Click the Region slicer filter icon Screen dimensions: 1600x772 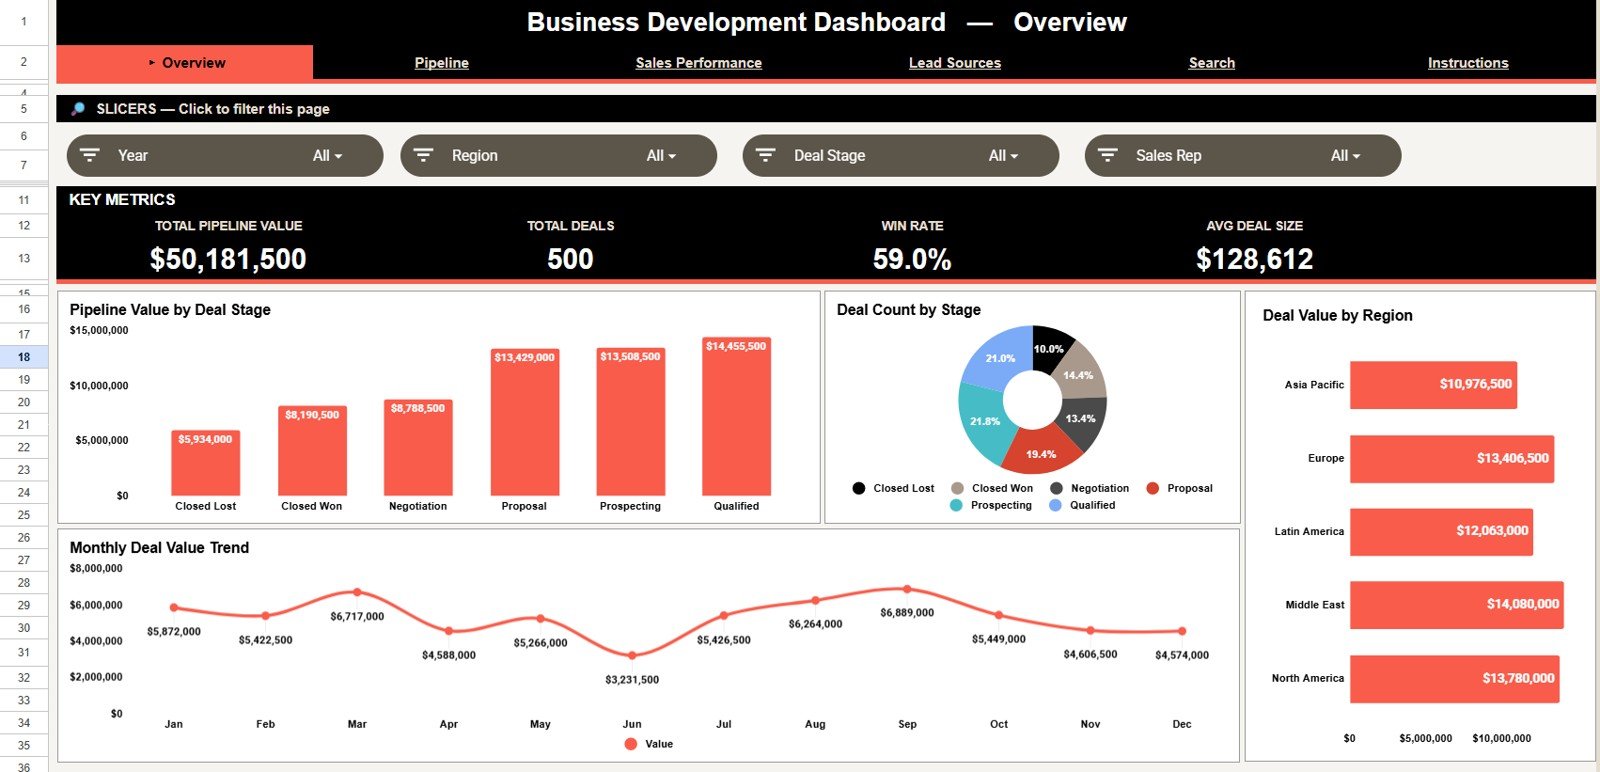click(x=423, y=155)
